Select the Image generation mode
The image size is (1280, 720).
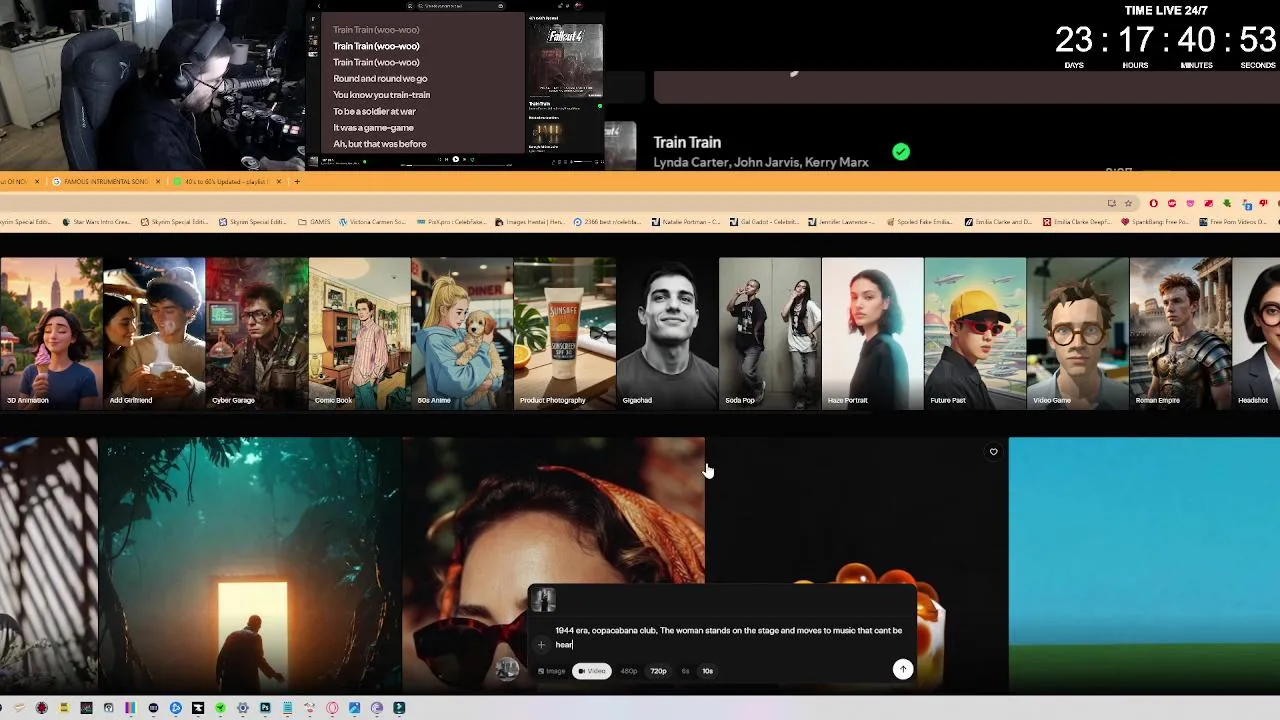pyautogui.click(x=551, y=671)
